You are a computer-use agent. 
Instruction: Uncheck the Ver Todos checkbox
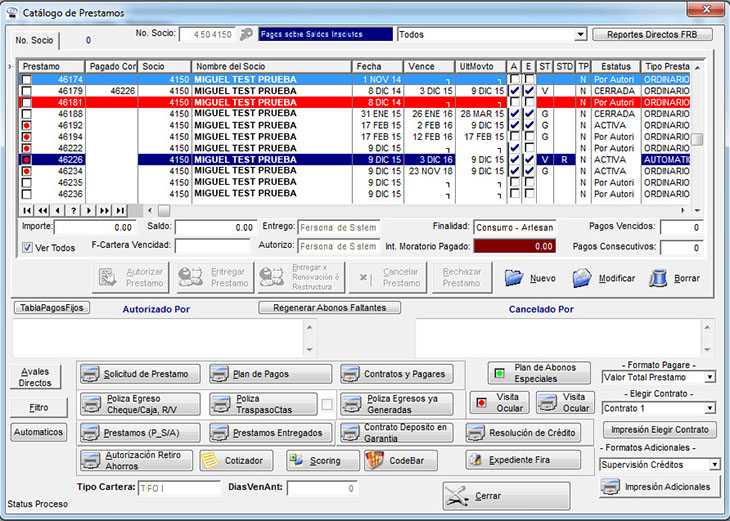[28, 248]
